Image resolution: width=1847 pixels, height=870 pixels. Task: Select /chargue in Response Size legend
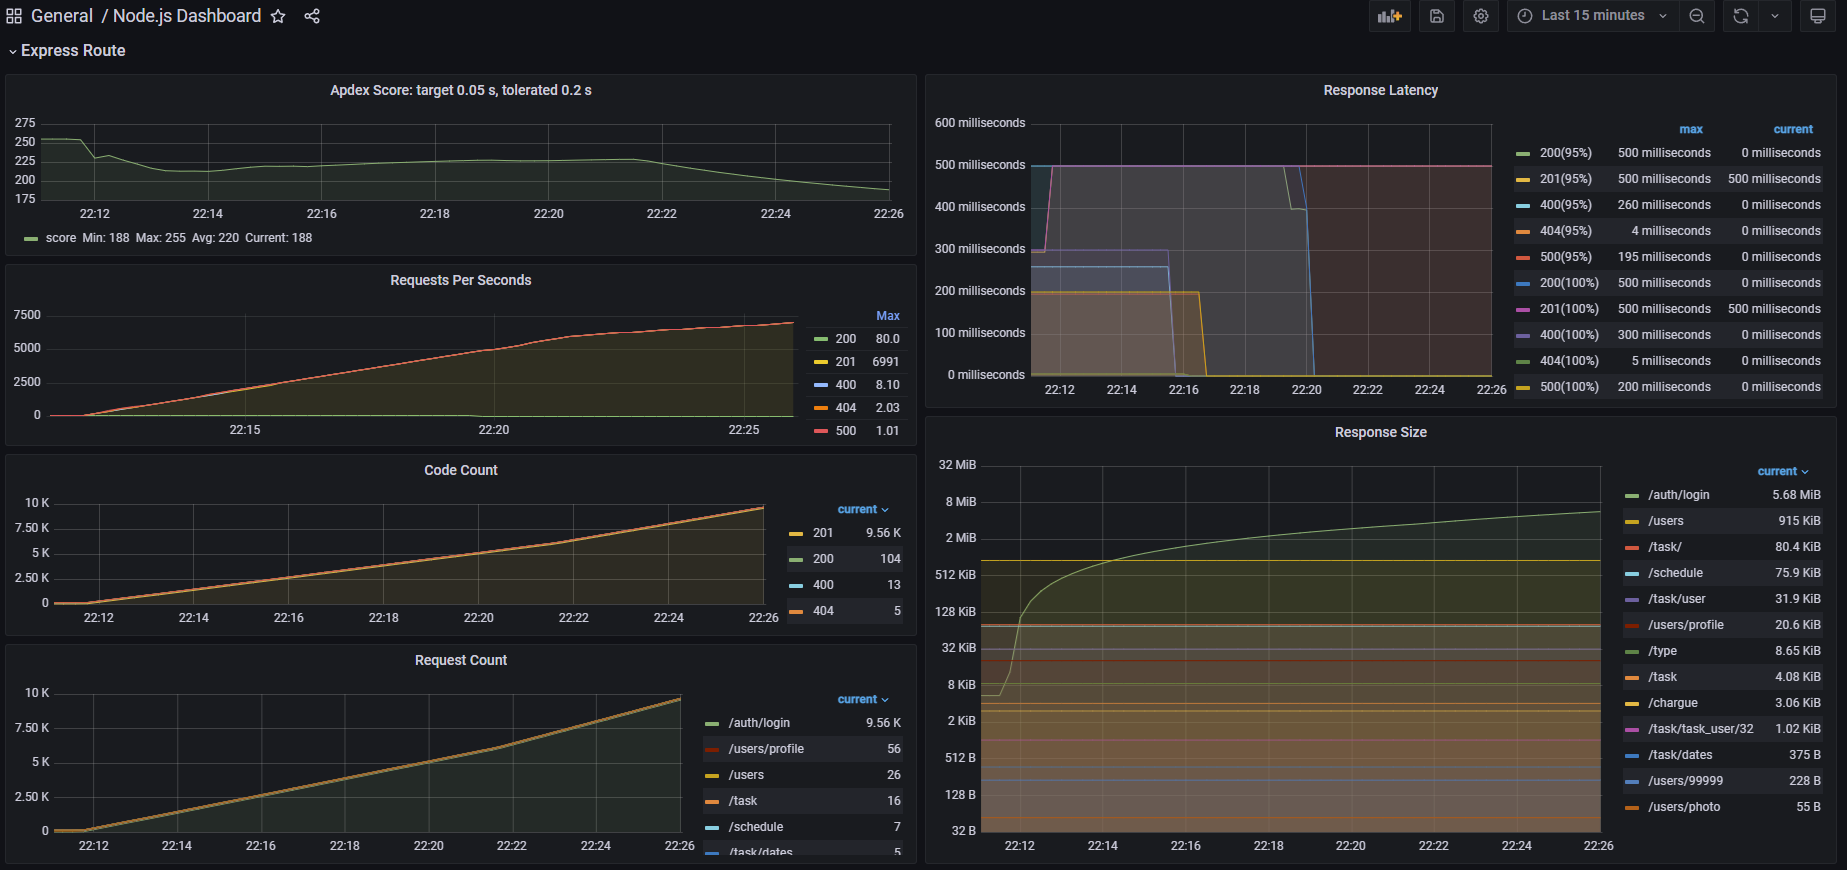1673,703
